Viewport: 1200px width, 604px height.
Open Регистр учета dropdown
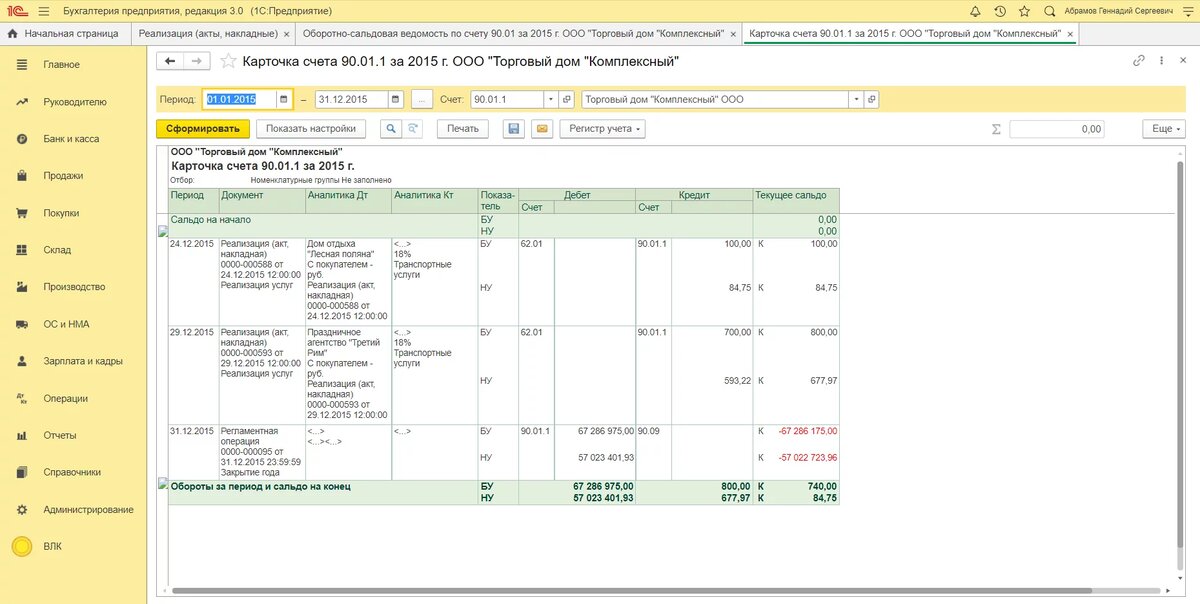[603, 129]
